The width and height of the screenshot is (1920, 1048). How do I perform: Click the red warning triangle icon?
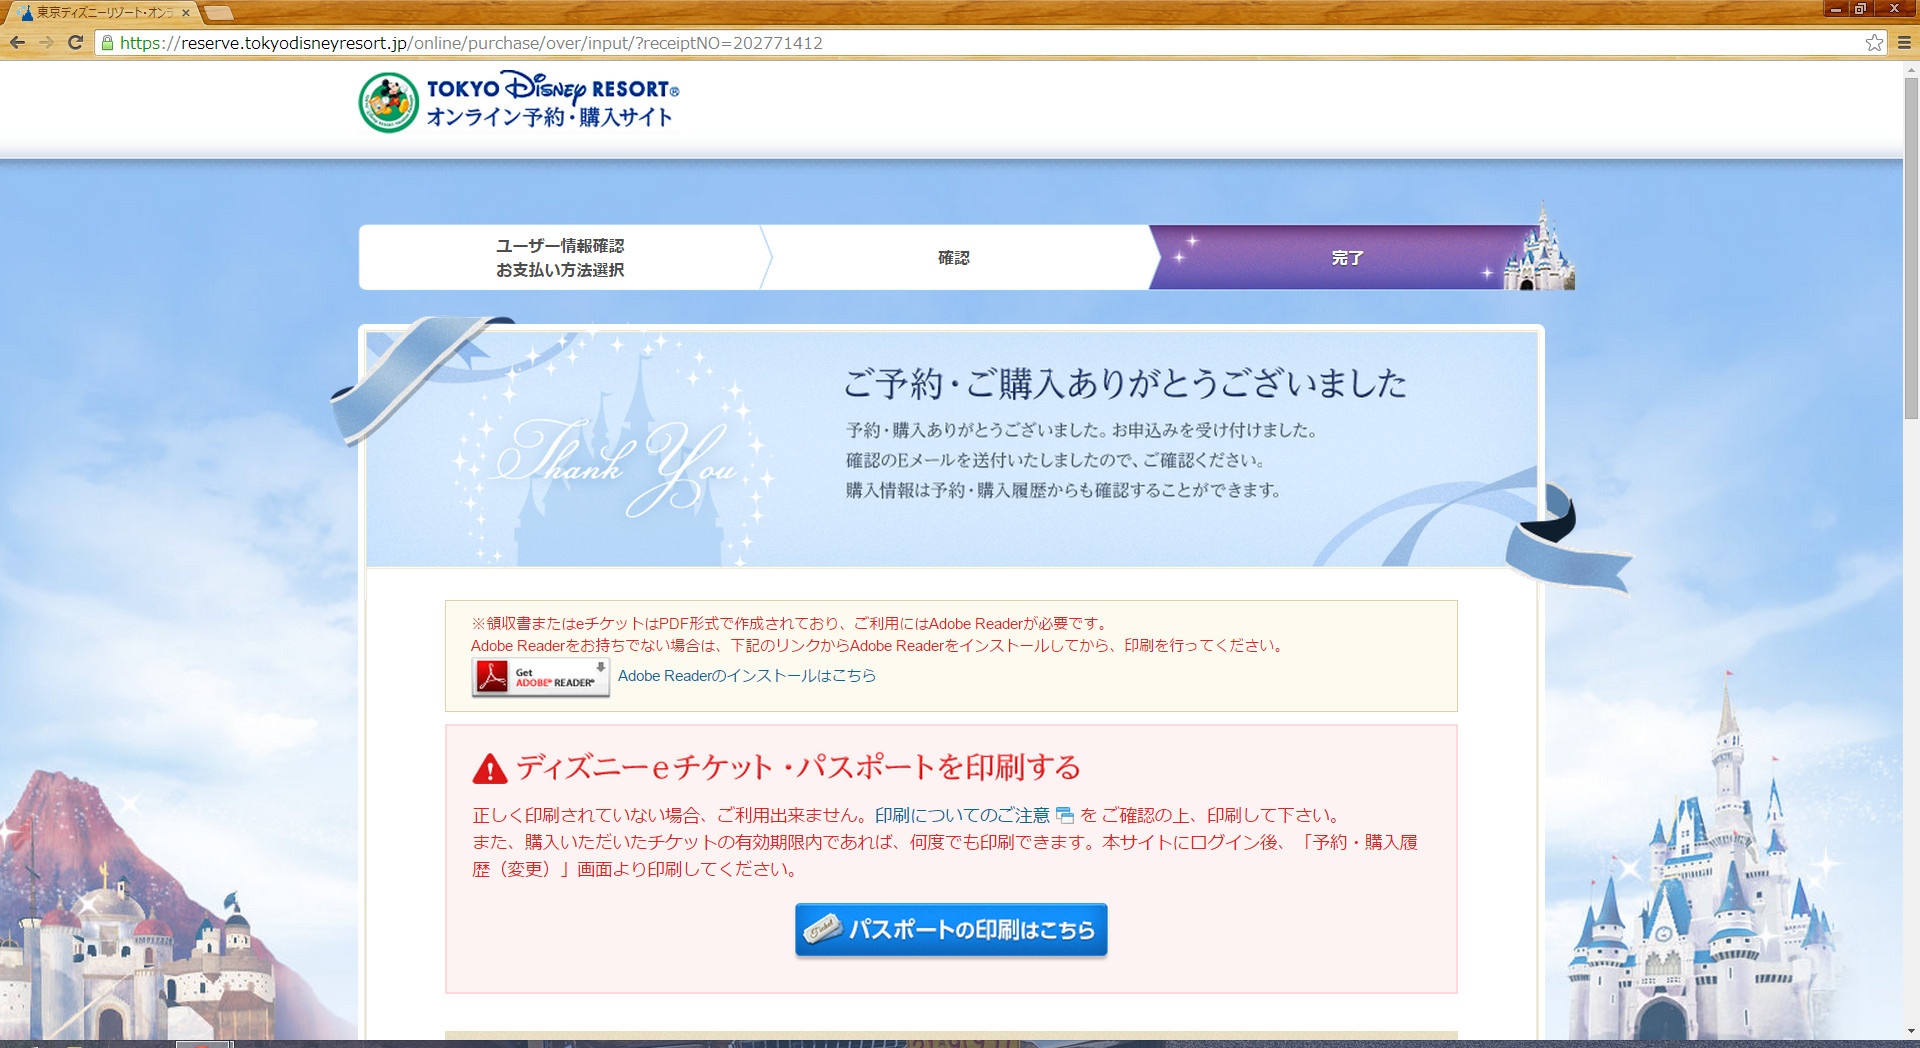tap(490, 769)
